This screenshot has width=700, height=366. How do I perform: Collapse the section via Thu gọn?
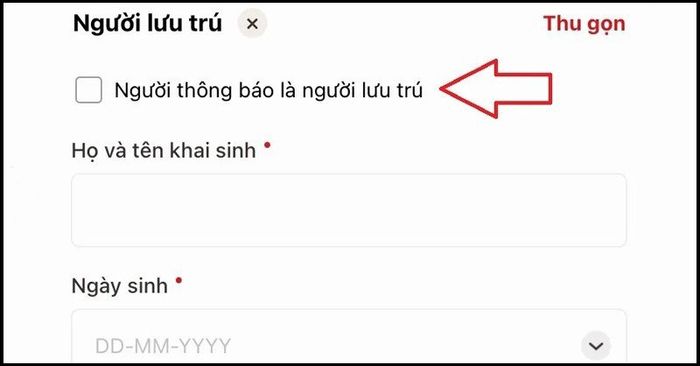click(584, 25)
